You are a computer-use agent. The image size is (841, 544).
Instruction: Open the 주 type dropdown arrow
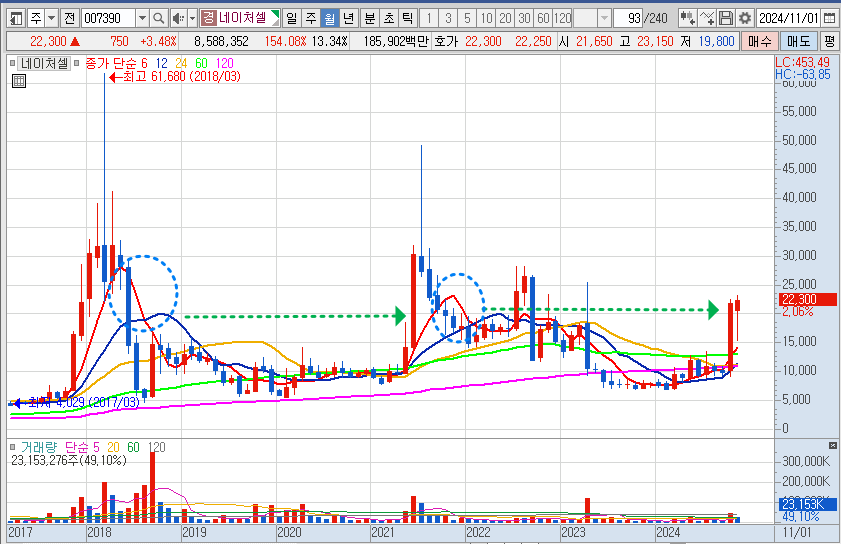pyautogui.click(x=51, y=19)
